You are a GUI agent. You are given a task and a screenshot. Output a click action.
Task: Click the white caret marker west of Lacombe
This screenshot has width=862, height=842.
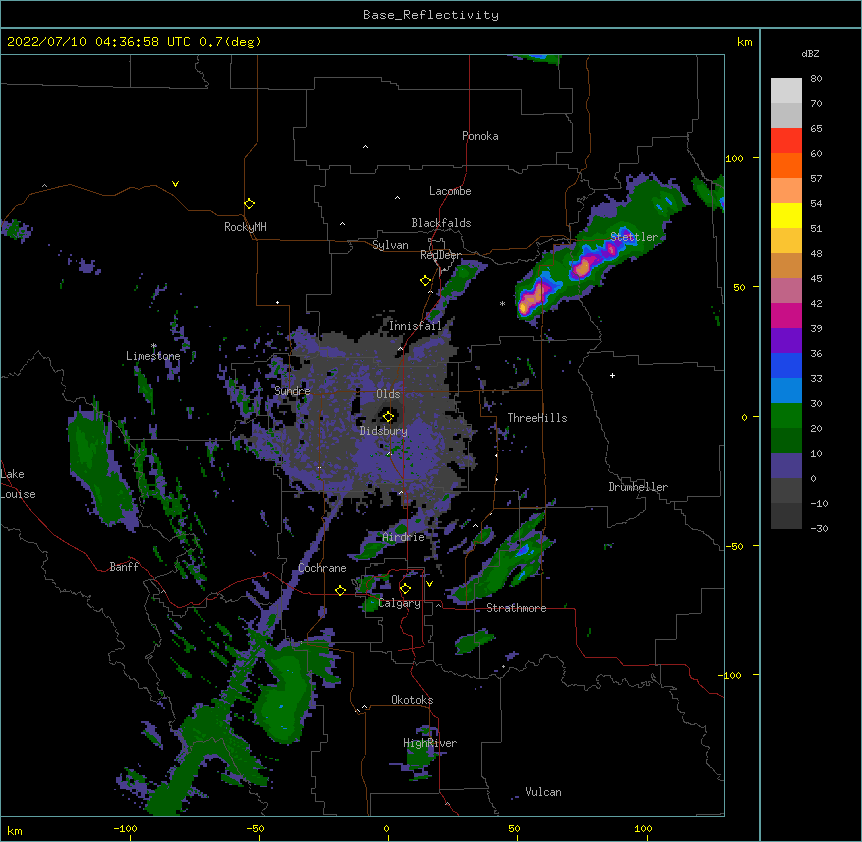coord(397,198)
